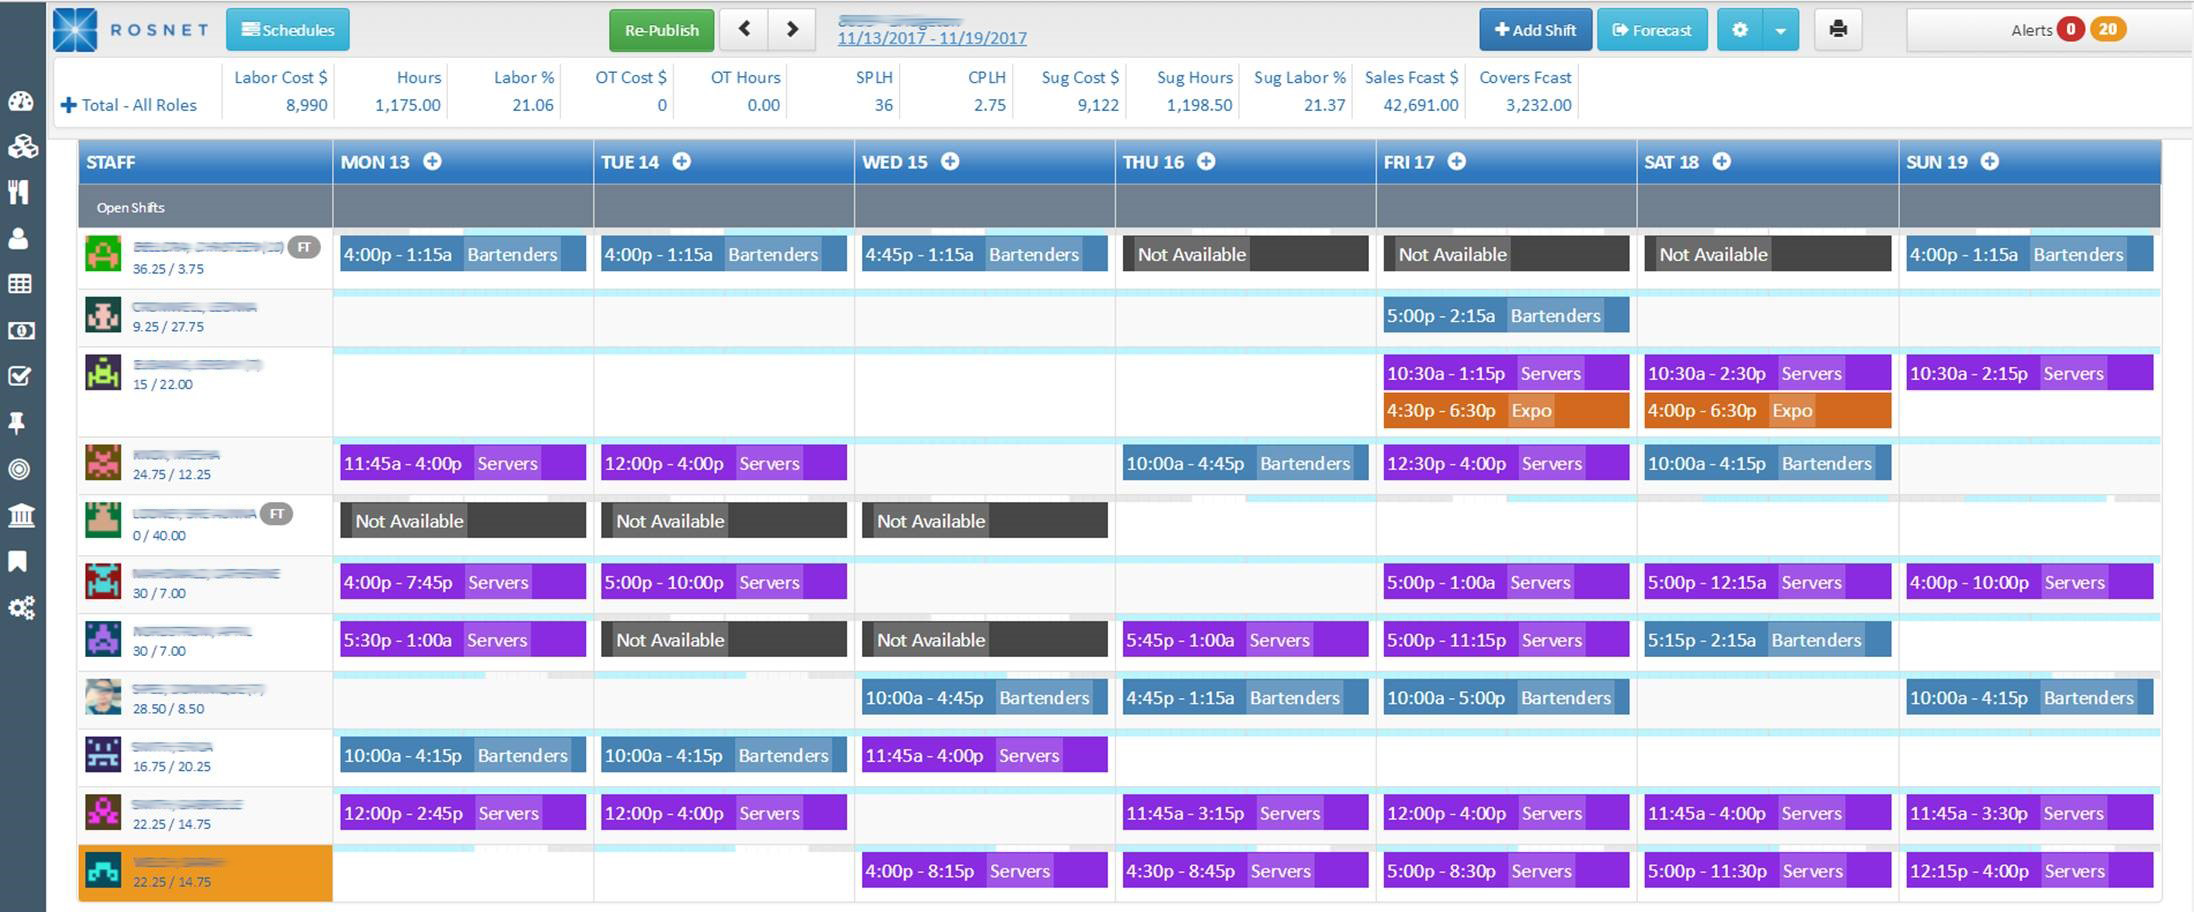Open the fork and knife menu icon
Viewport: 2194px width, 912px height.
[x=19, y=192]
